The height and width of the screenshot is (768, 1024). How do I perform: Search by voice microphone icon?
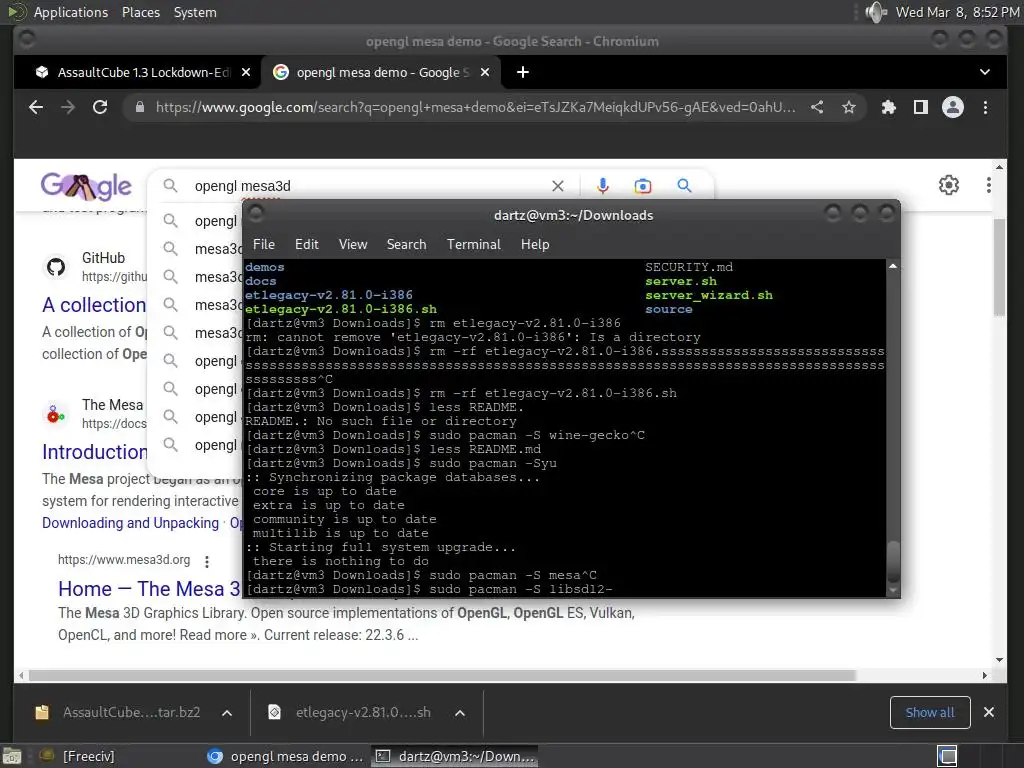[603, 186]
